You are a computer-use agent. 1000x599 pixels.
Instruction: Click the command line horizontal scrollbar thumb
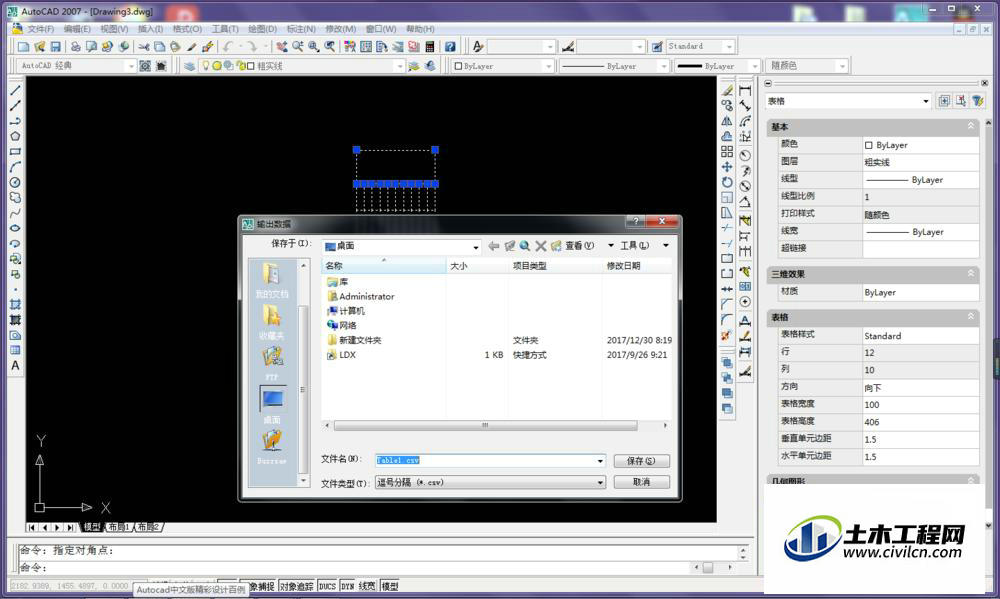[707, 567]
